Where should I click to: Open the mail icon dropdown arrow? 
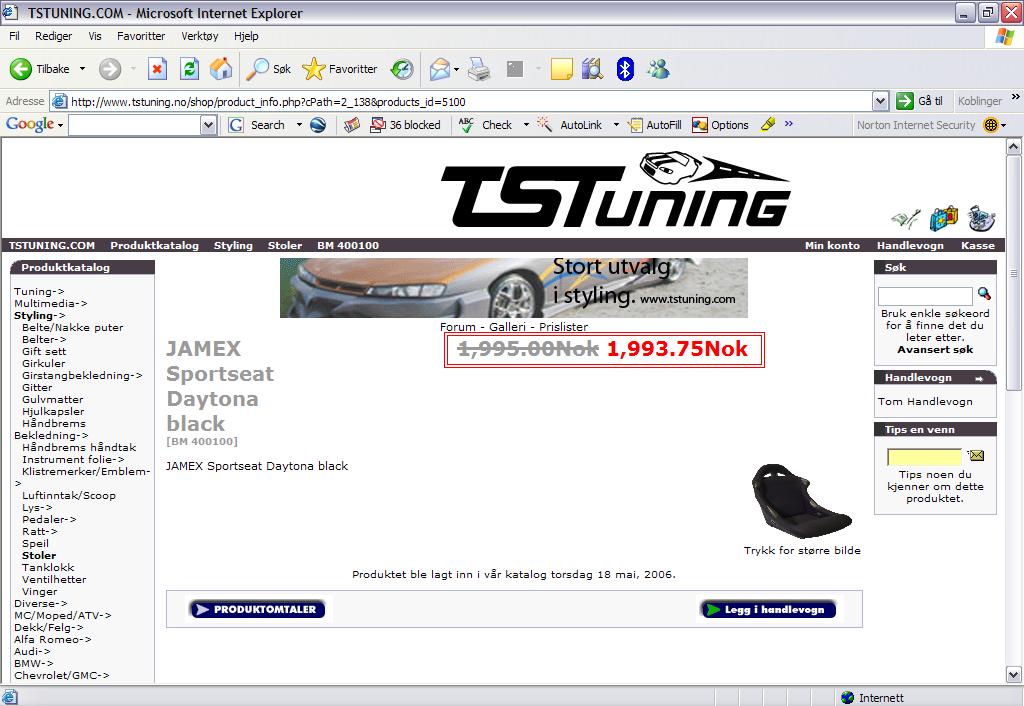(x=456, y=69)
